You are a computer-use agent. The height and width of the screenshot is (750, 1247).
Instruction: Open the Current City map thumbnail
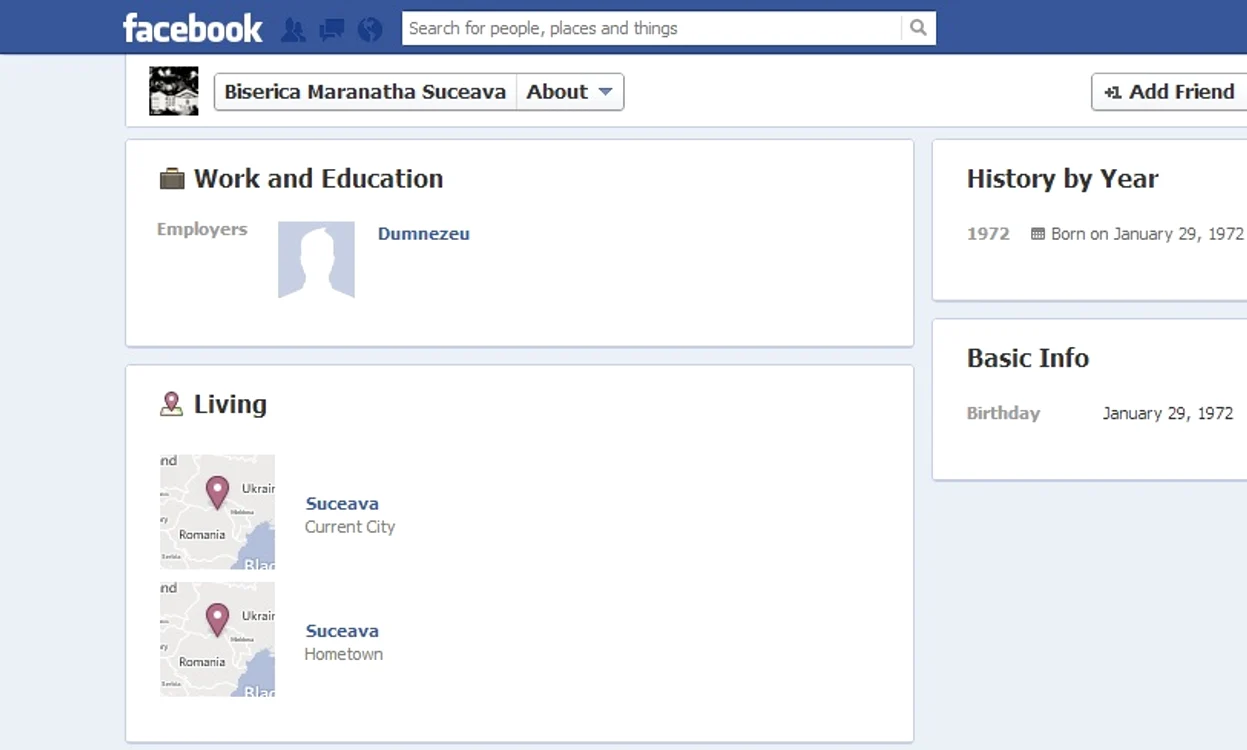click(217, 512)
